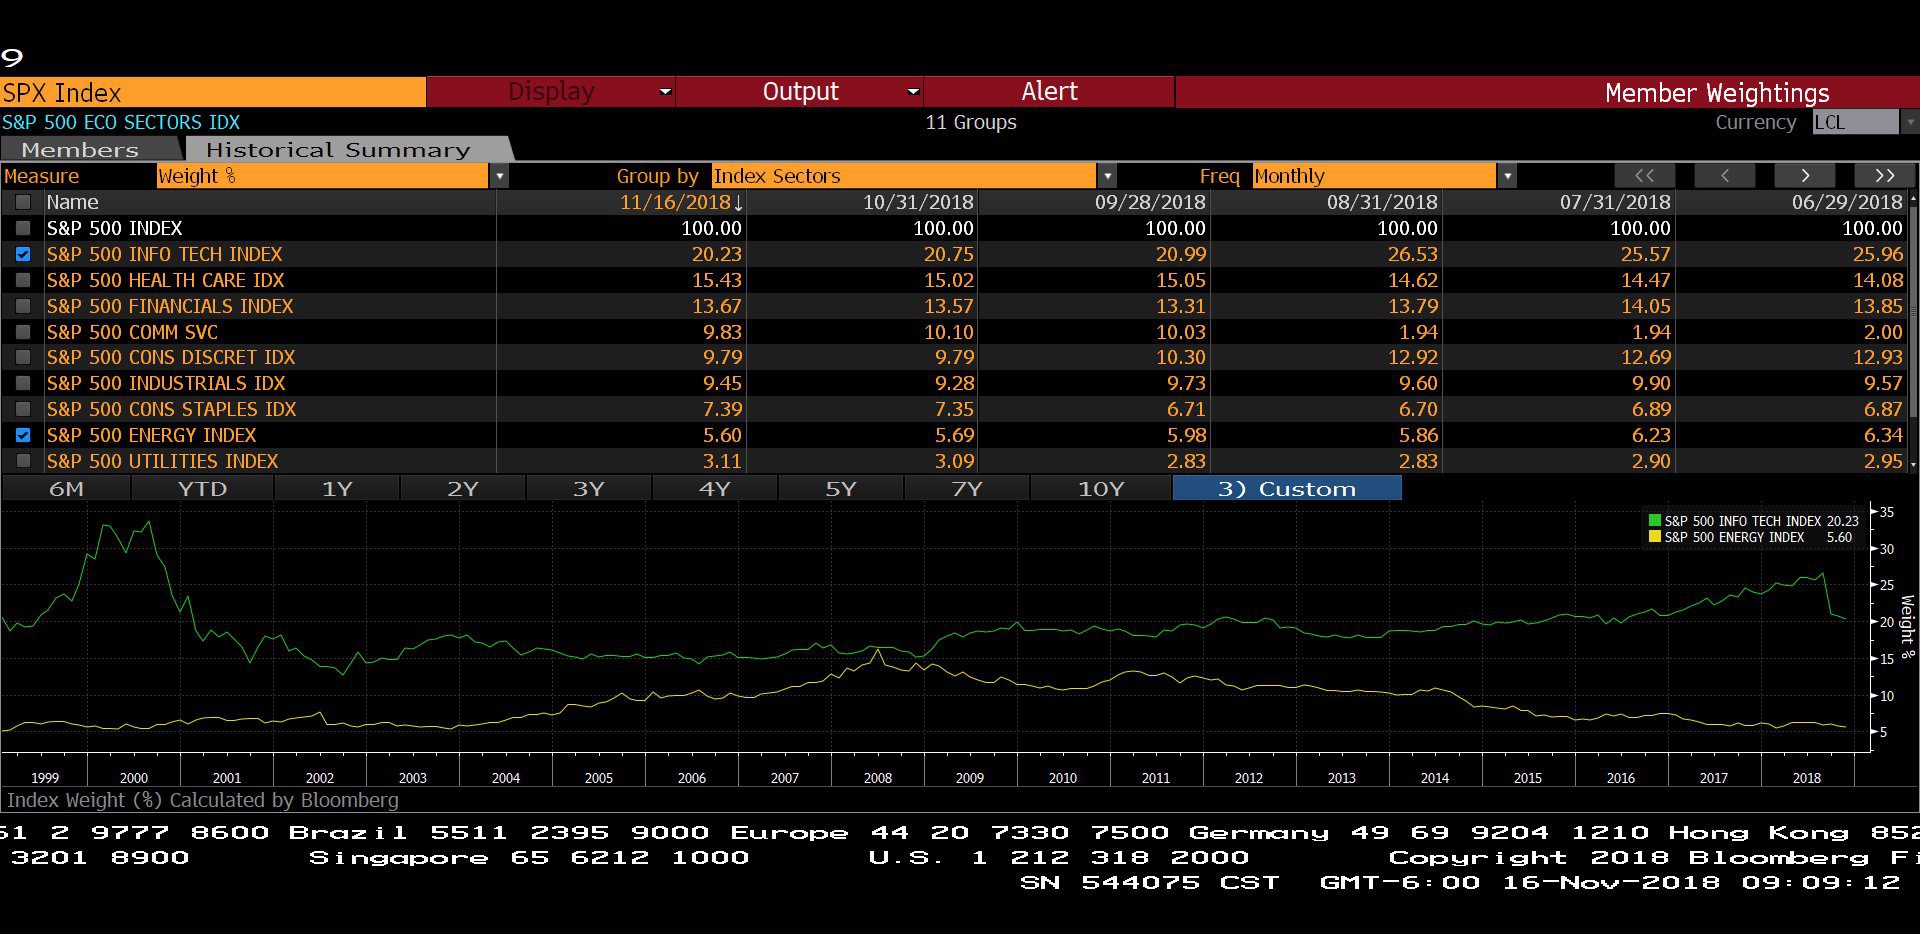Image resolution: width=1920 pixels, height=934 pixels.
Task: Click the S&P 500 ECO SECTORS IDX link
Action: 121,122
